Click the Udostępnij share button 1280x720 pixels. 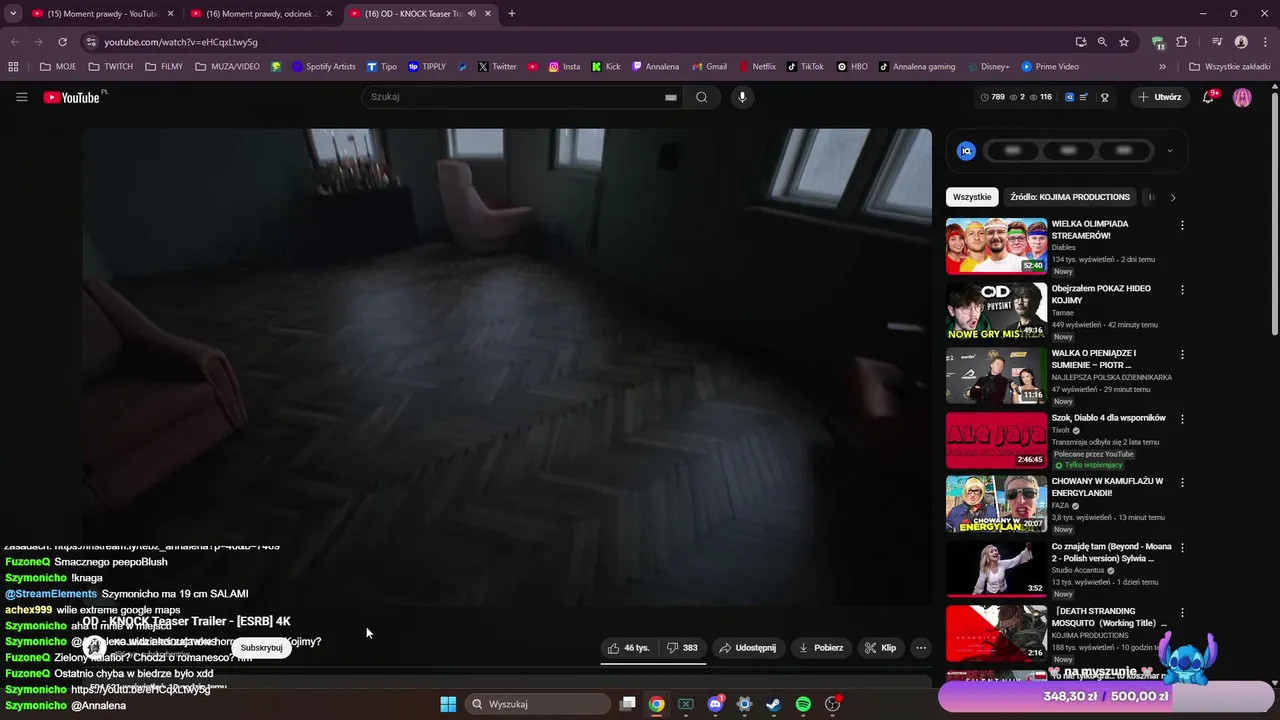748,648
